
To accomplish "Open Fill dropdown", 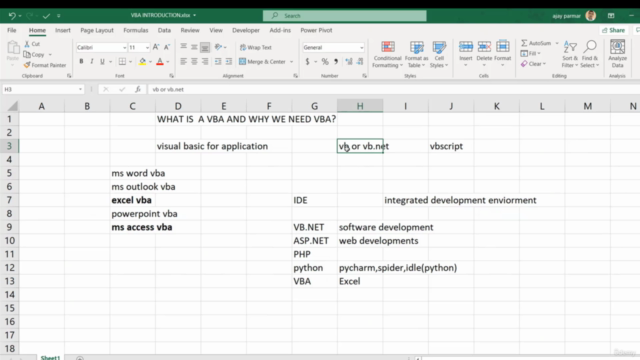I will point(531,53).
